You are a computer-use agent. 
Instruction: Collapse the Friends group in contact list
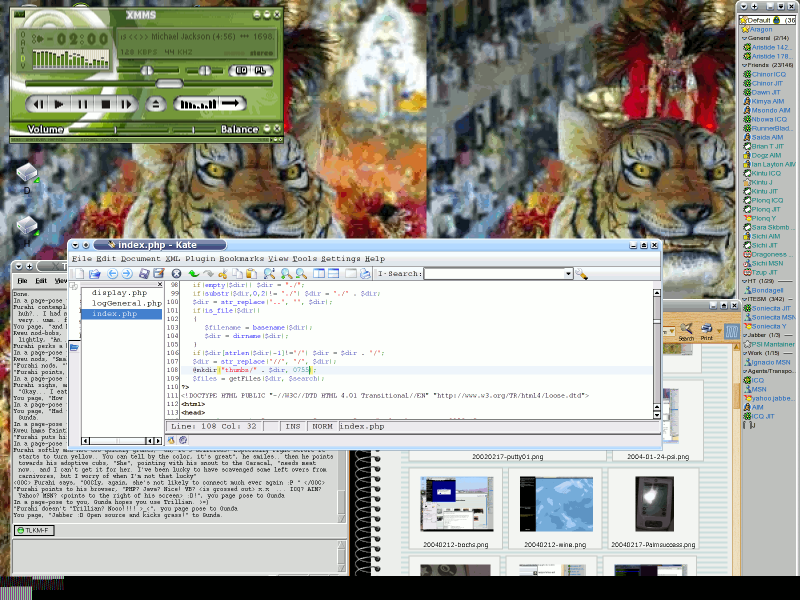(x=743, y=65)
